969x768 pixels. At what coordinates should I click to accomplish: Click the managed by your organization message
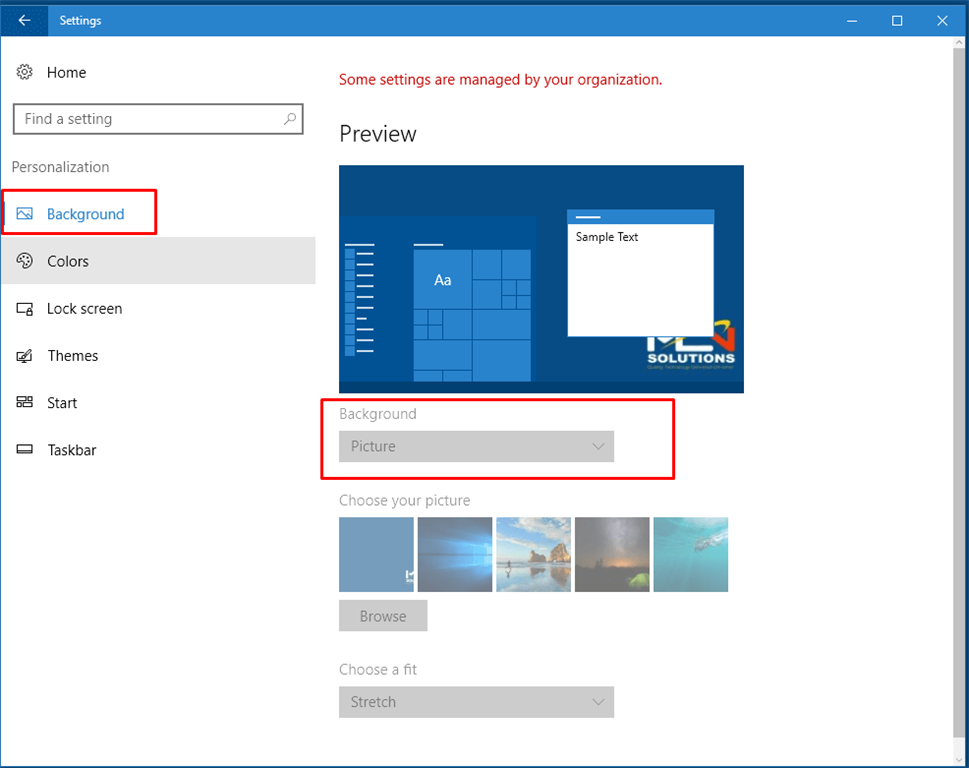click(501, 80)
